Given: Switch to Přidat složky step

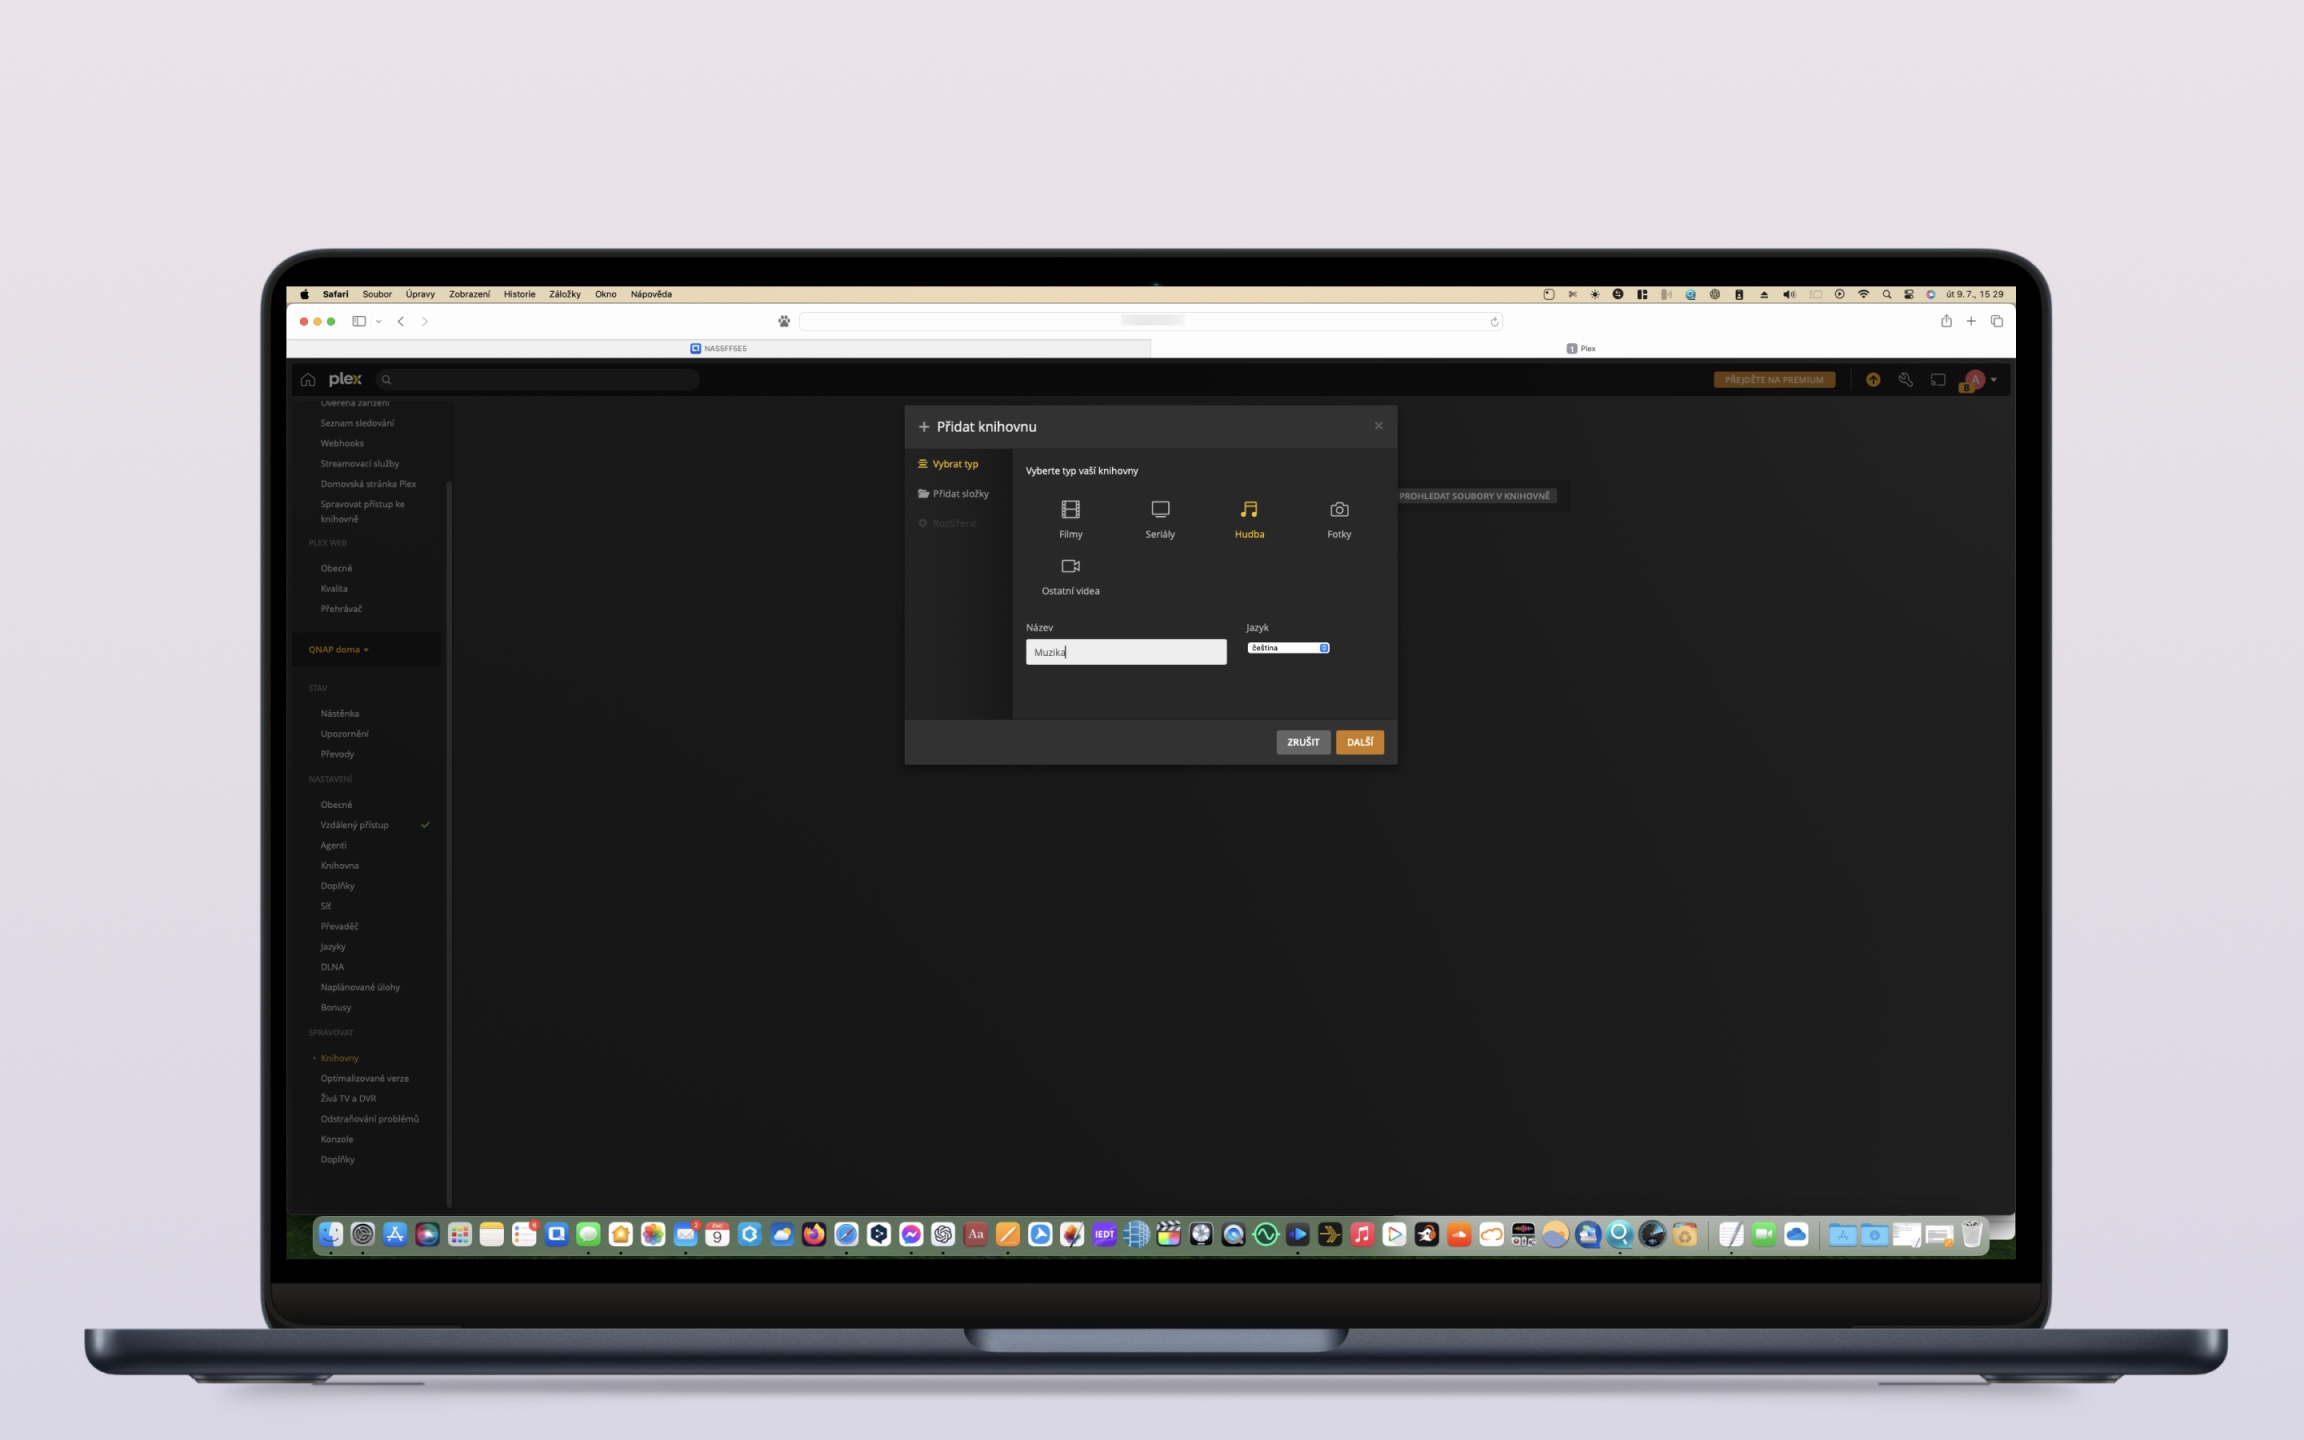Looking at the screenshot, I should pos(960,494).
